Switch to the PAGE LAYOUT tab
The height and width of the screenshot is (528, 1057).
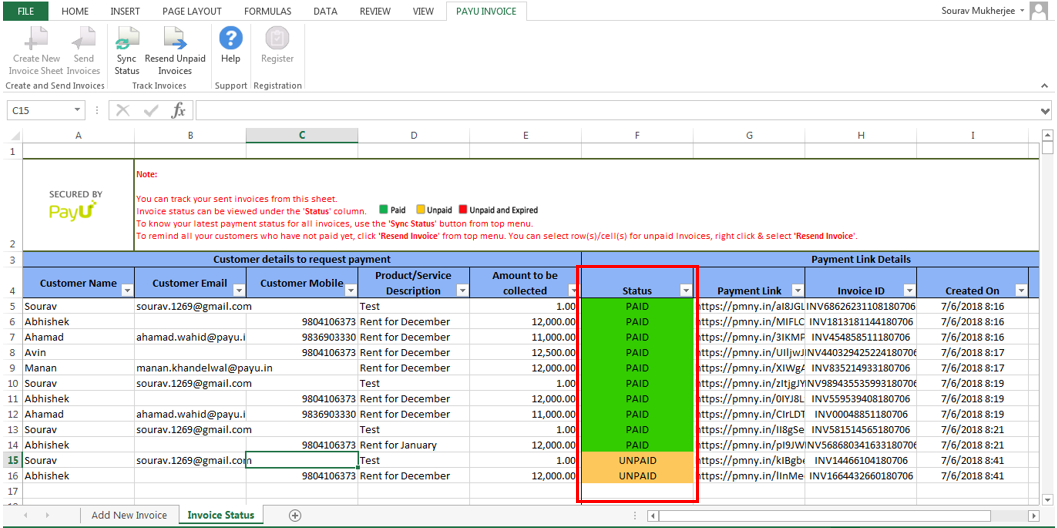(193, 11)
